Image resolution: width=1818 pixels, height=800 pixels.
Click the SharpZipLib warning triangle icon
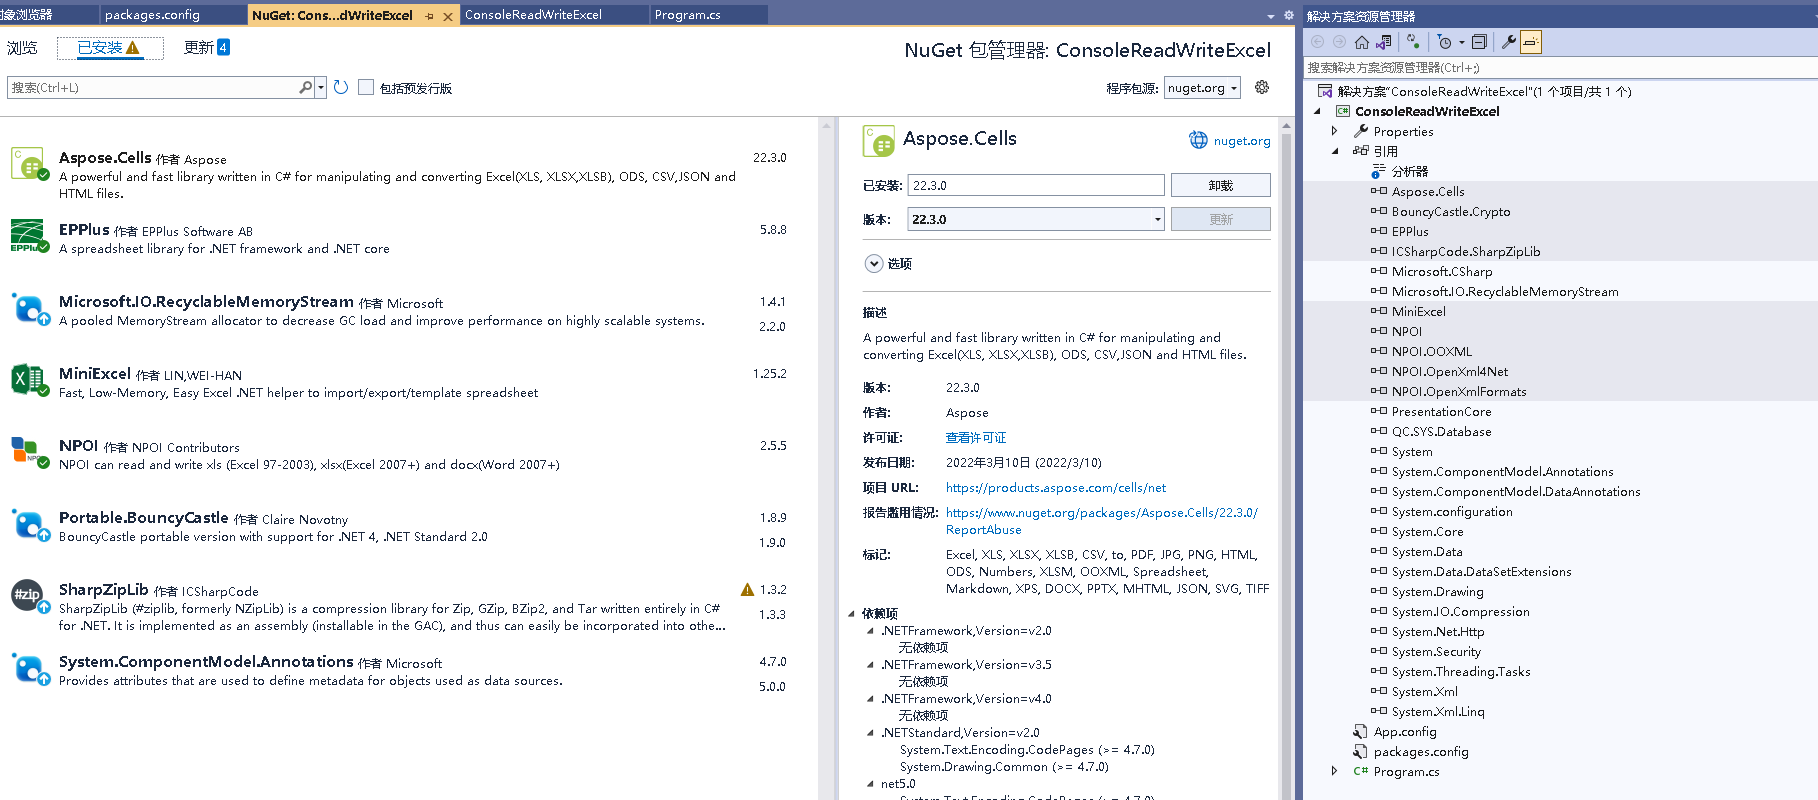pos(747,590)
